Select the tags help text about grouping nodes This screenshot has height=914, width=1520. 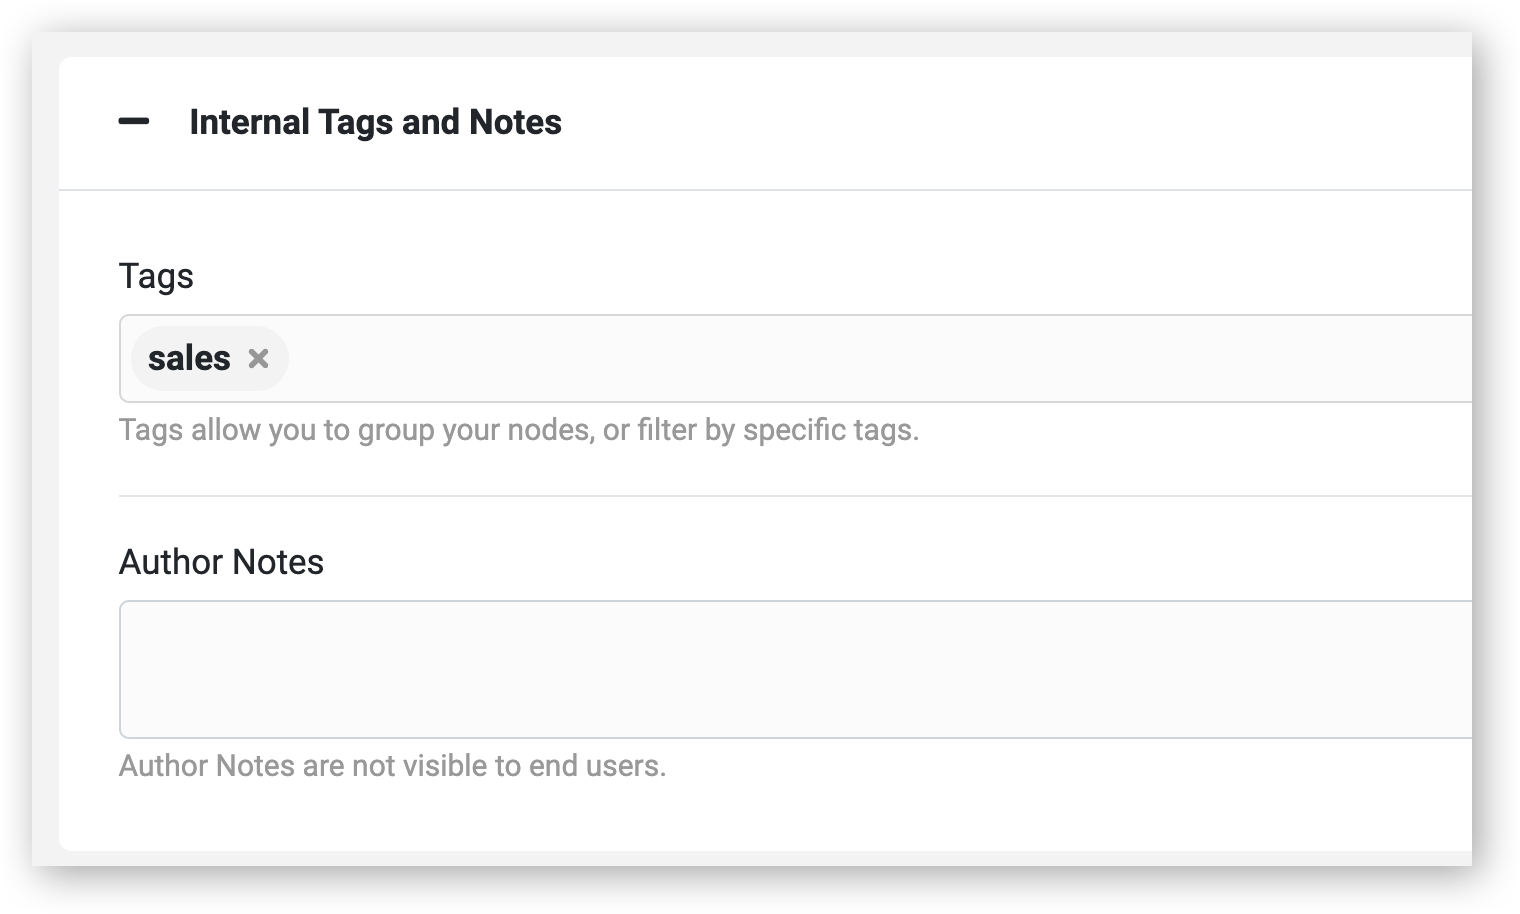tap(519, 430)
